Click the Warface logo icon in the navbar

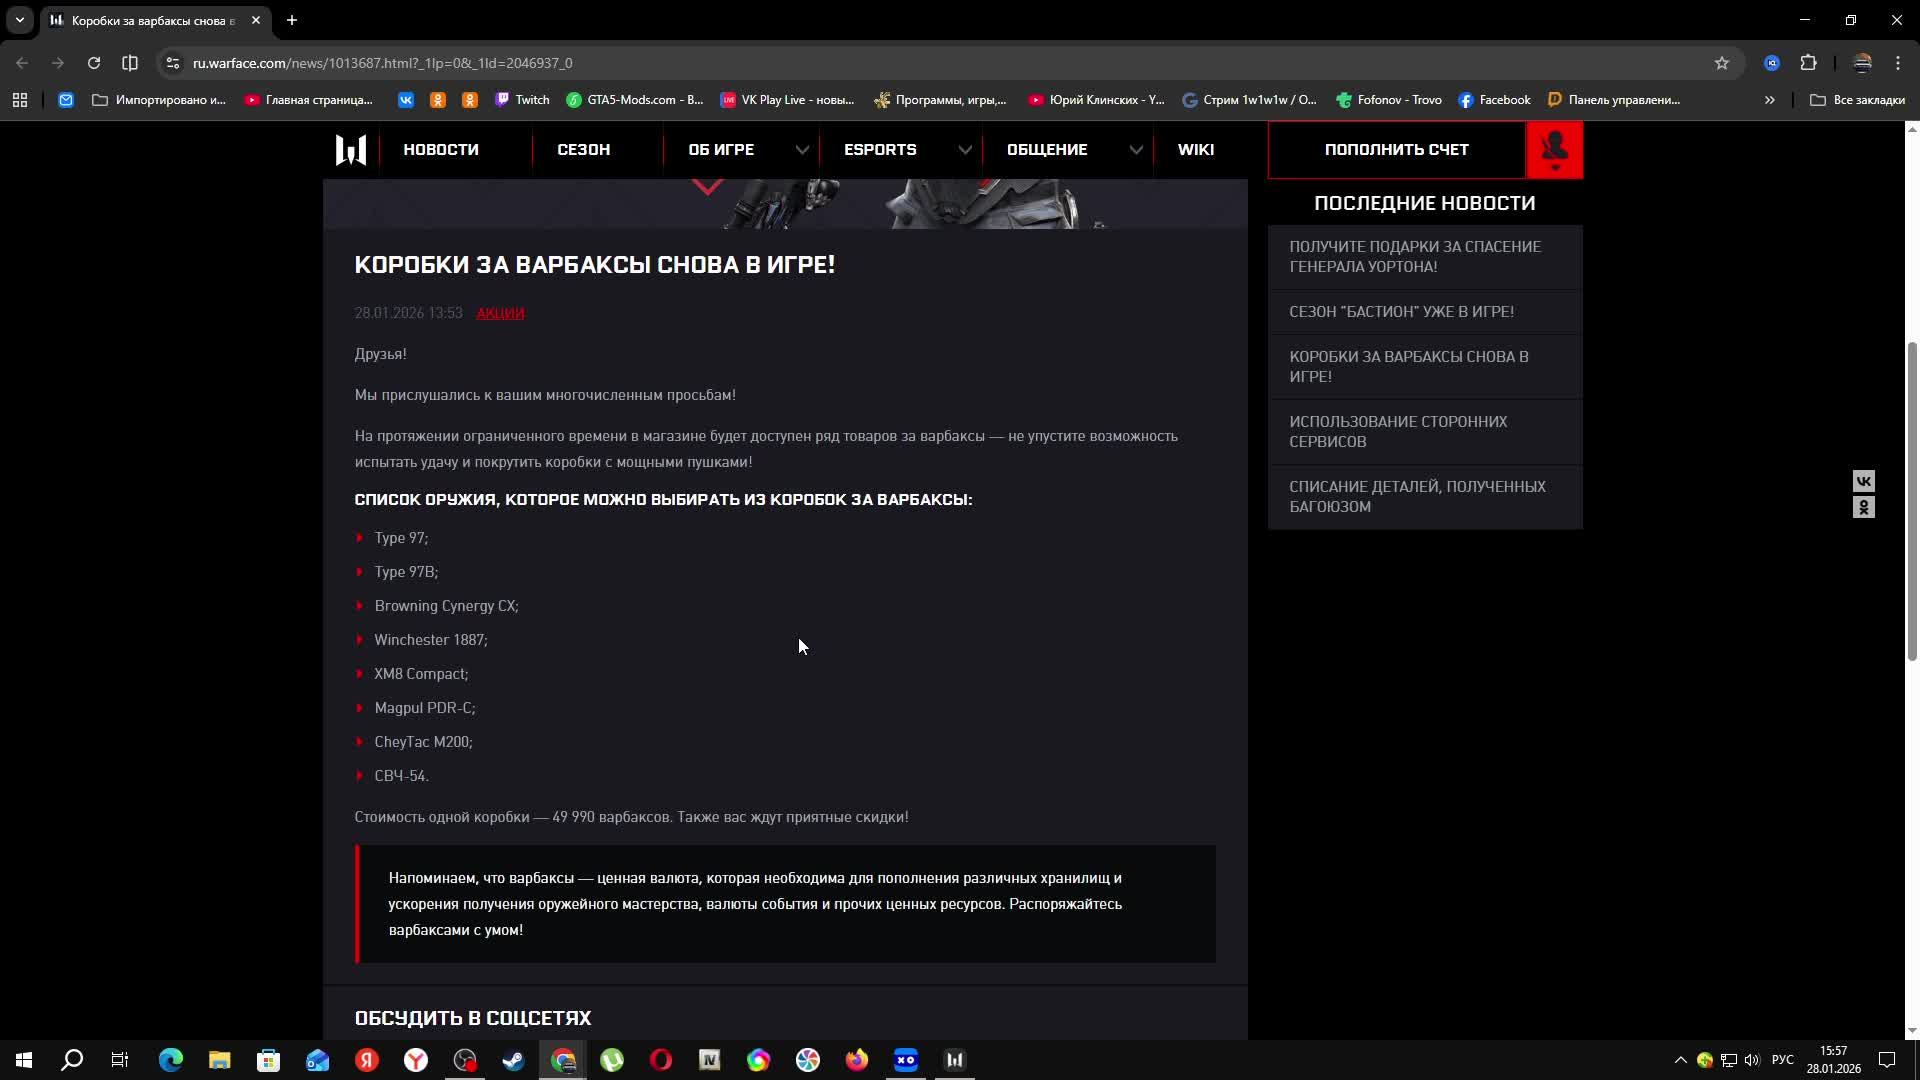coord(350,150)
